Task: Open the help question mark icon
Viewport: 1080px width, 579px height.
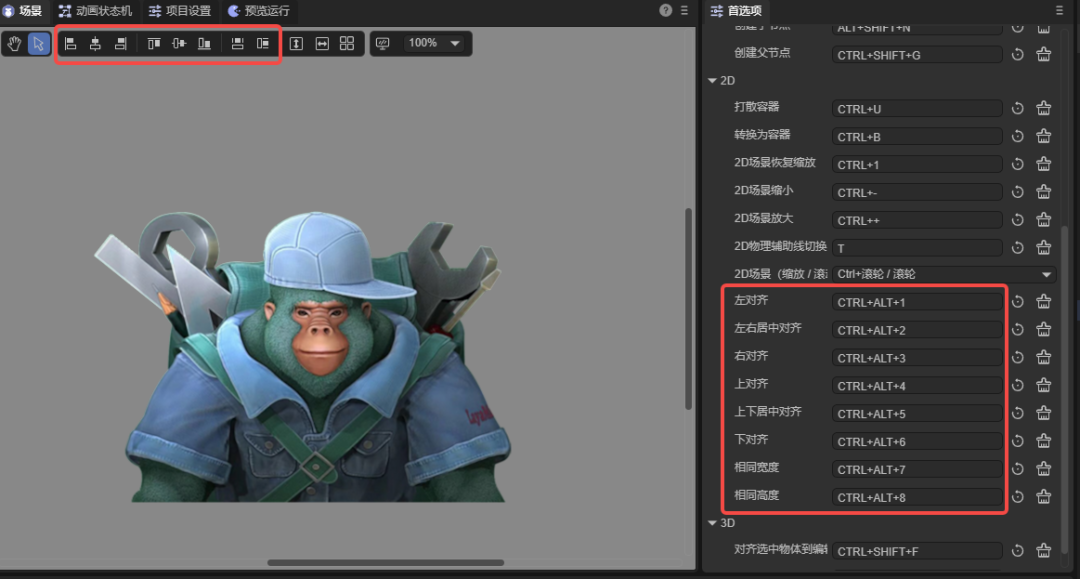Action: (665, 10)
